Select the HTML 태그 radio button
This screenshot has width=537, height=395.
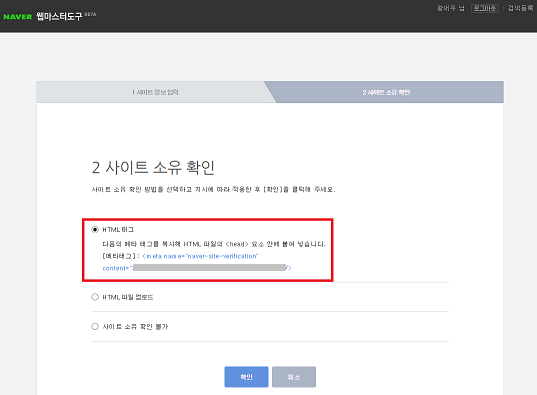coord(95,230)
